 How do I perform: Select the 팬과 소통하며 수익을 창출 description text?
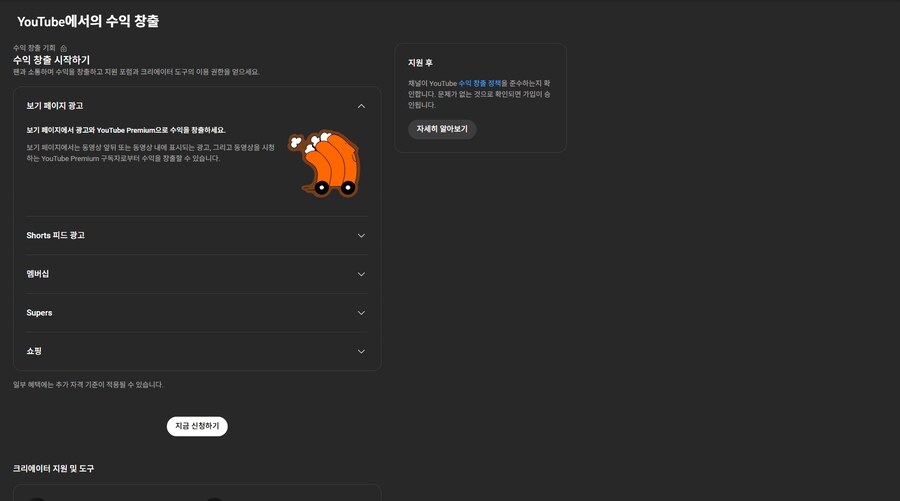tap(136, 72)
